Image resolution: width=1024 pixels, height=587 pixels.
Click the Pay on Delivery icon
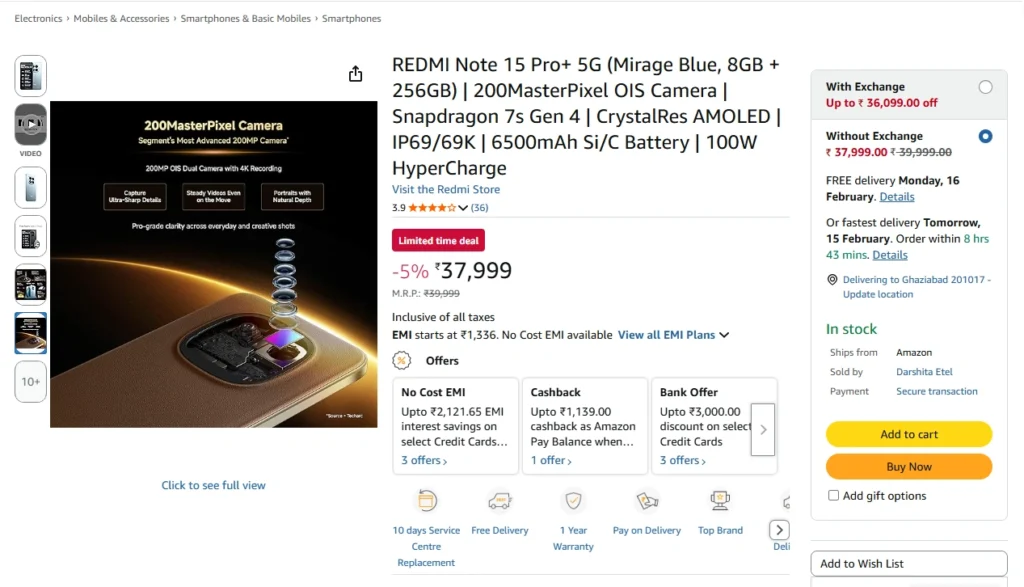click(646, 500)
